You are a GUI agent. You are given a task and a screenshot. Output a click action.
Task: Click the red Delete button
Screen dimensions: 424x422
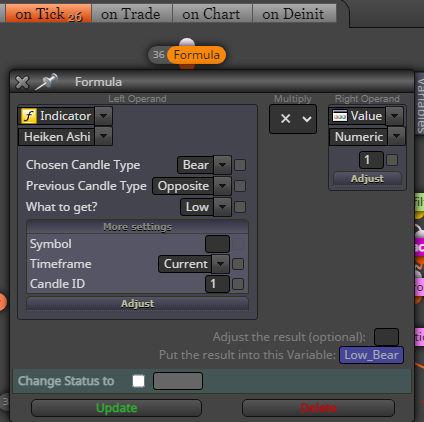point(318,408)
